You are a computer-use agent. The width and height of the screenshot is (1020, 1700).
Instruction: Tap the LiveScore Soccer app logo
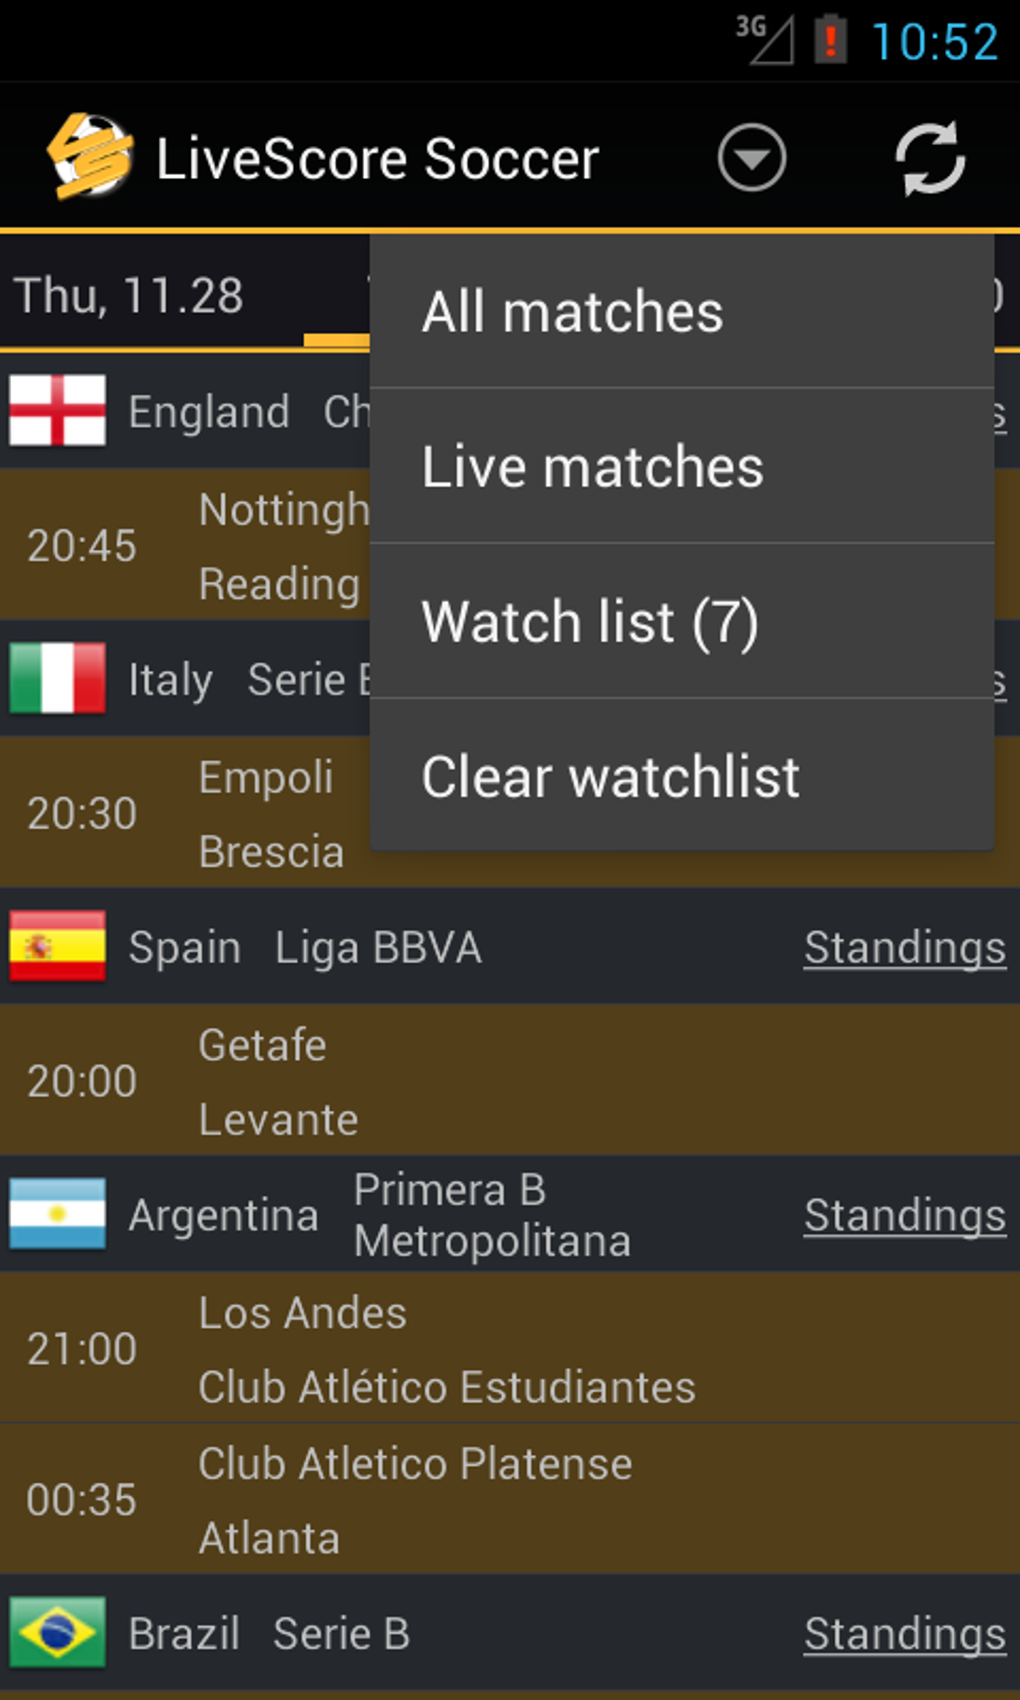89,157
